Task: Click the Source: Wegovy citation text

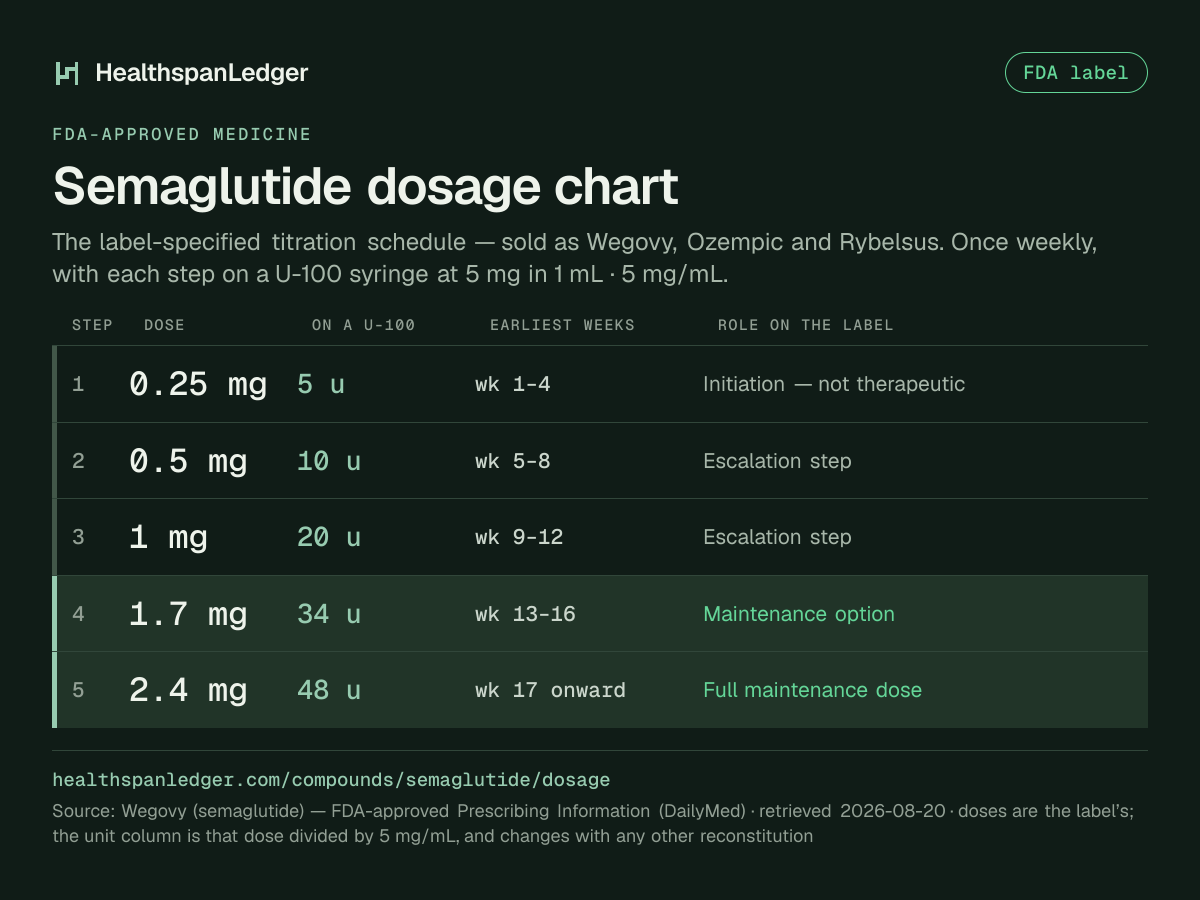Action: click(x=593, y=823)
